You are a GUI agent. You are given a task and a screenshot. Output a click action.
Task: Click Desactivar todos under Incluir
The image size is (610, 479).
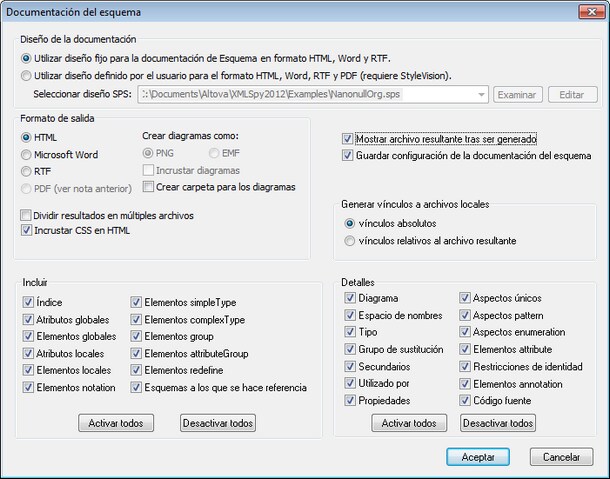[218, 423]
